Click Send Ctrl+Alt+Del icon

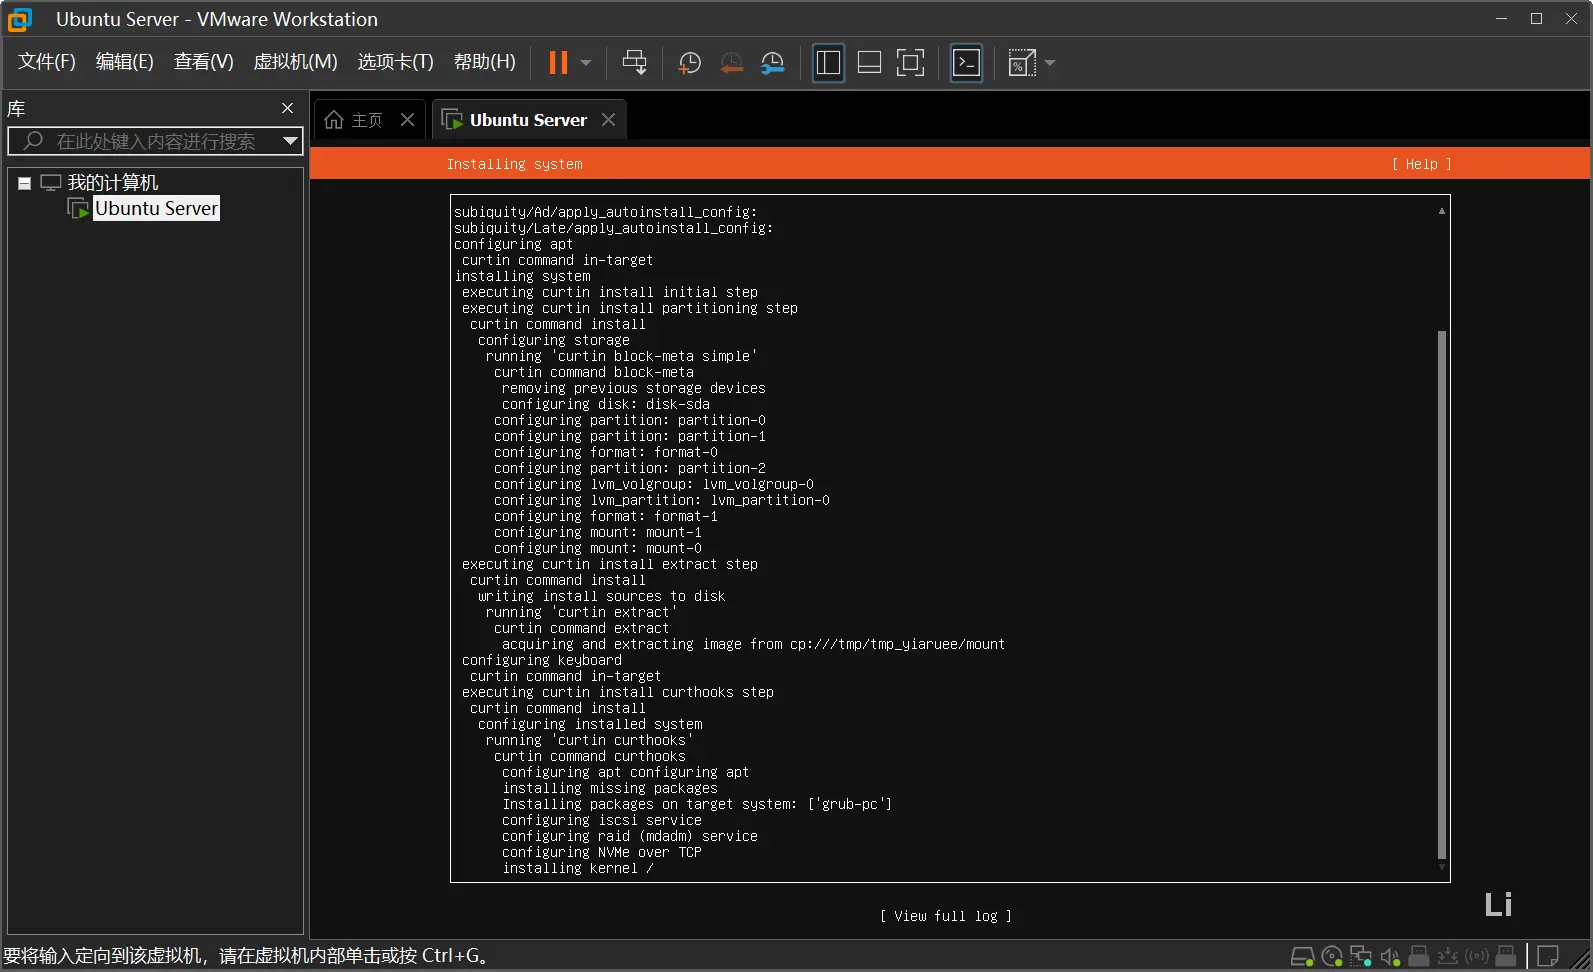pyautogui.click(x=634, y=63)
